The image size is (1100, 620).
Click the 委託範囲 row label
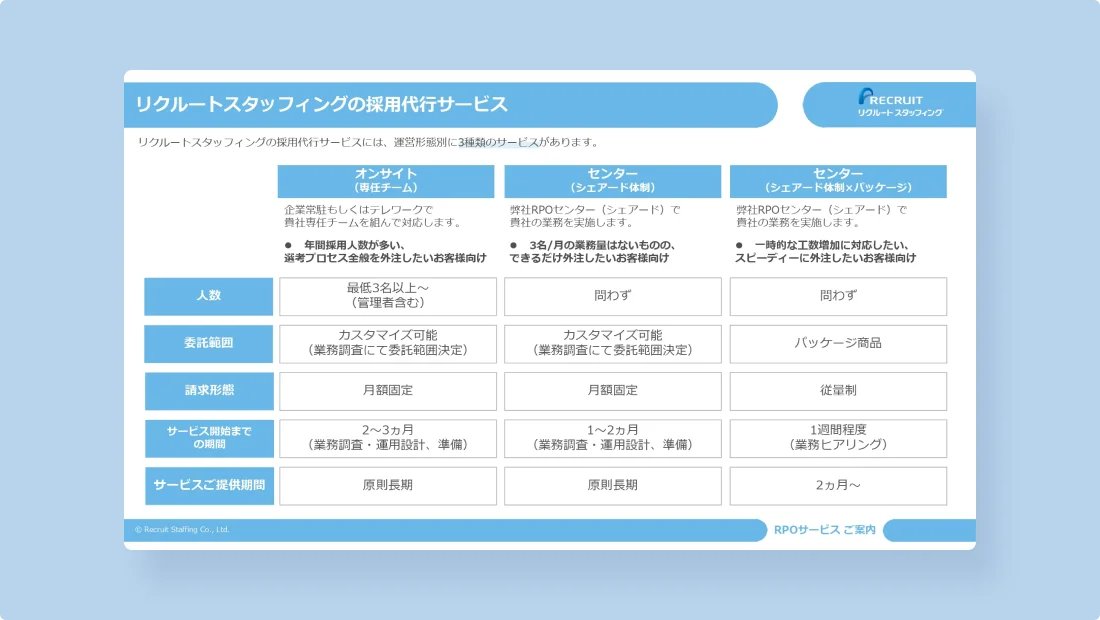tap(209, 343)
